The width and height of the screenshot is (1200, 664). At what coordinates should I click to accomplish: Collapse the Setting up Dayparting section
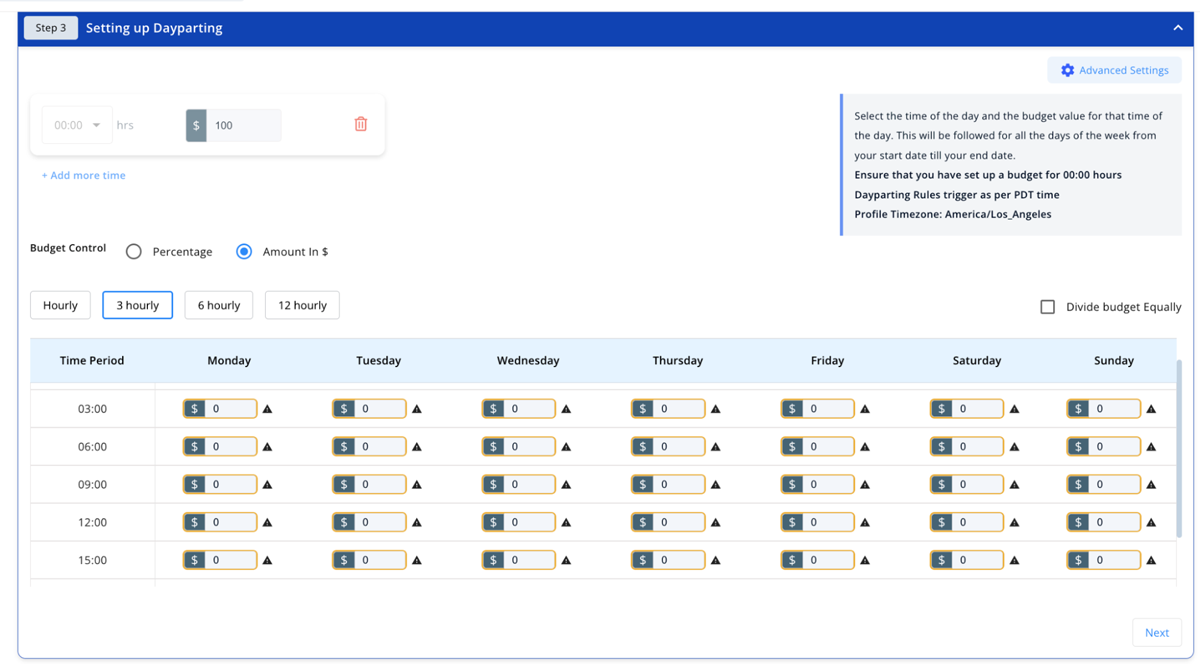[1177, 28]
